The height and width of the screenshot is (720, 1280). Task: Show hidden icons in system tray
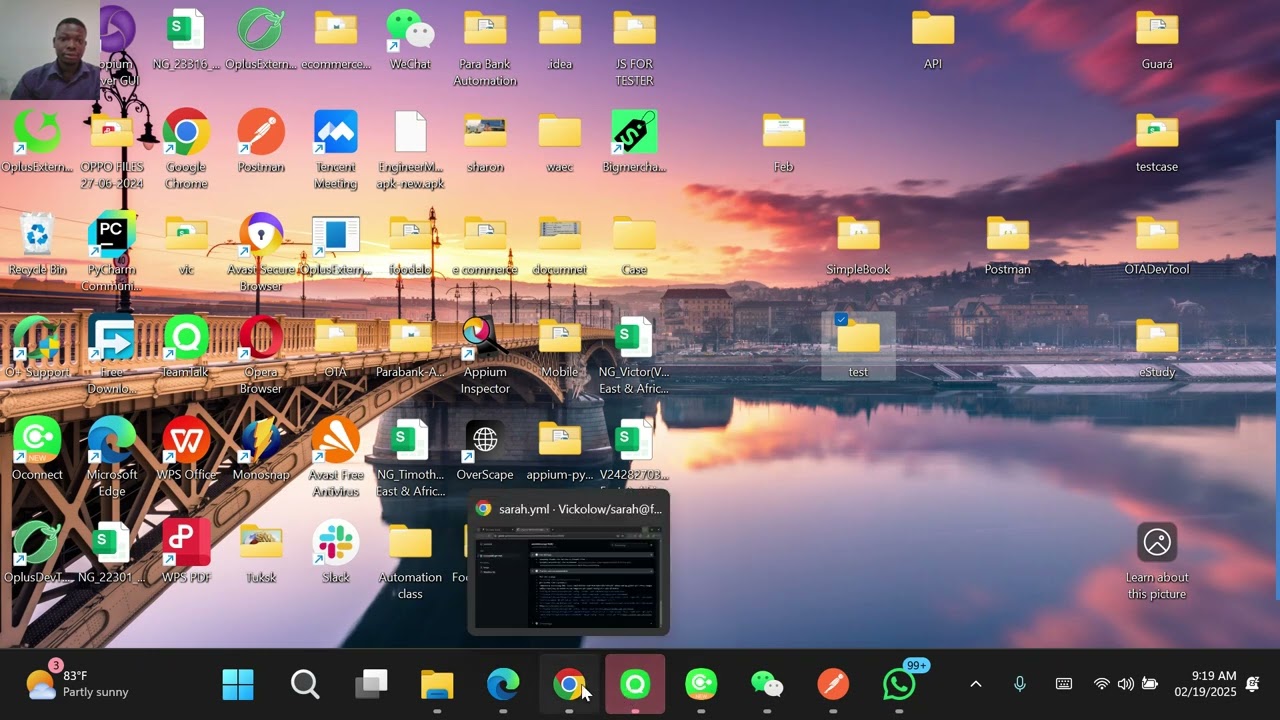pyautogui.click(x=976, y=684)
